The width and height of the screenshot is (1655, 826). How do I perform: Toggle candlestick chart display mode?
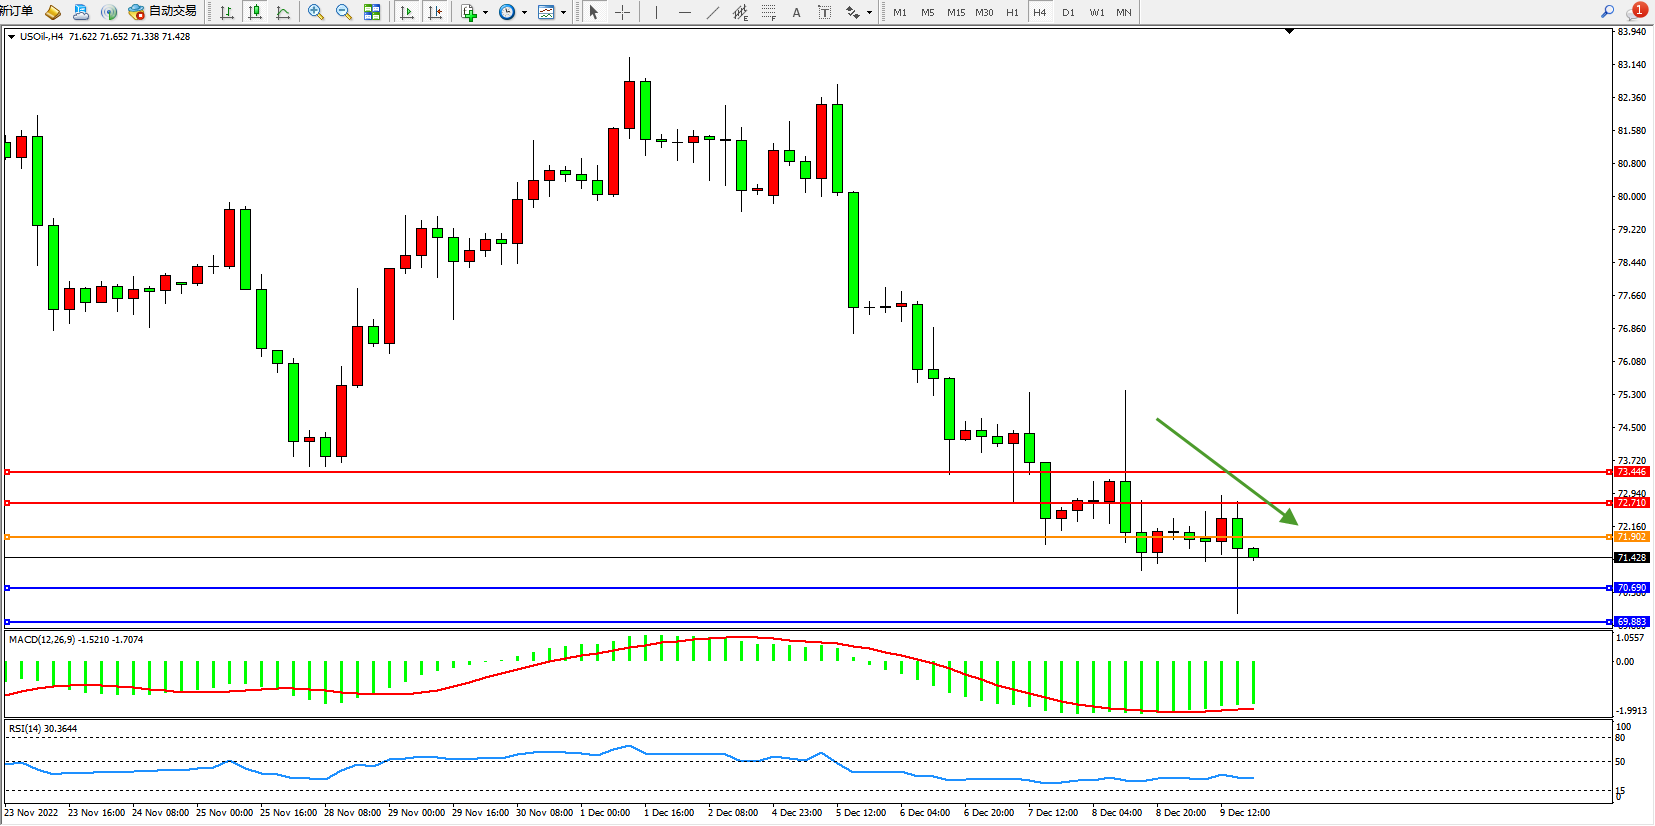coord(255,12)
